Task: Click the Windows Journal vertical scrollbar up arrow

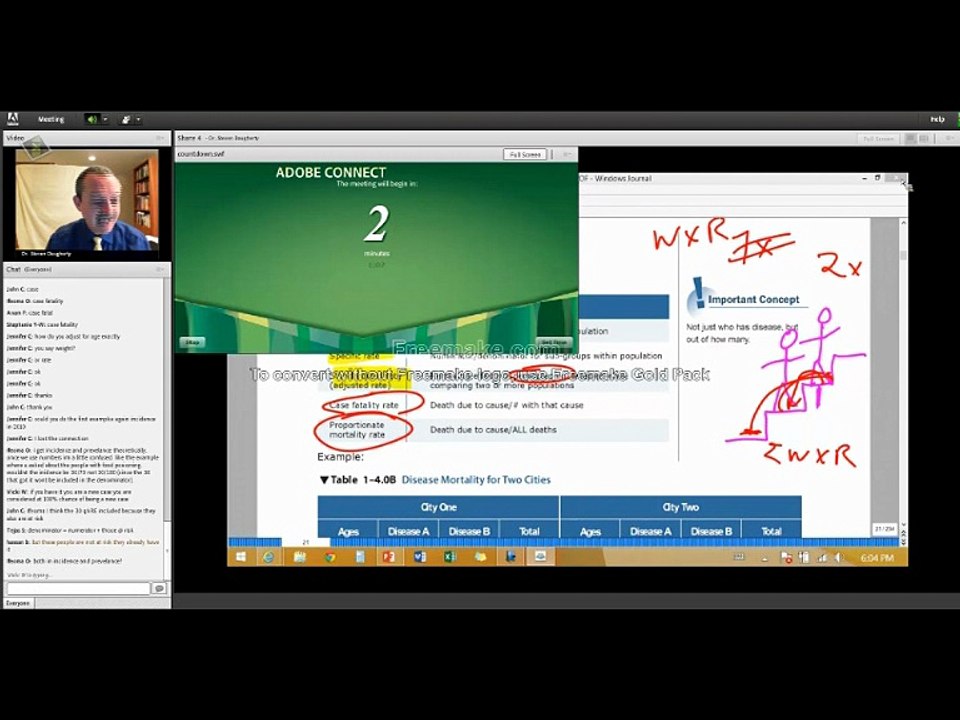Action: [903, 223]
